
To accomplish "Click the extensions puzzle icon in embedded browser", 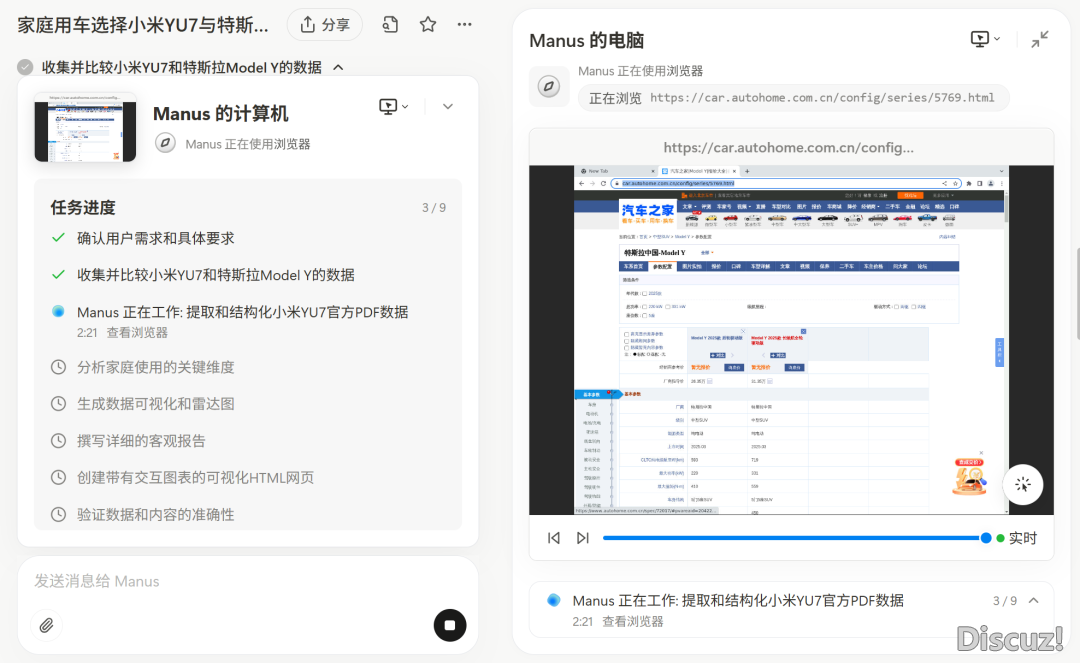I will pyautogui.click(x=969, y=184).
